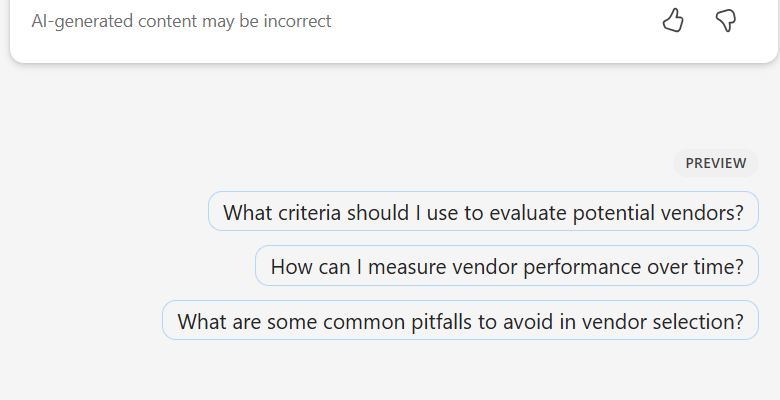This screenshot has height=400, width=780.
Task: Rate the response as helpful
Action: [x=673, y=20]
